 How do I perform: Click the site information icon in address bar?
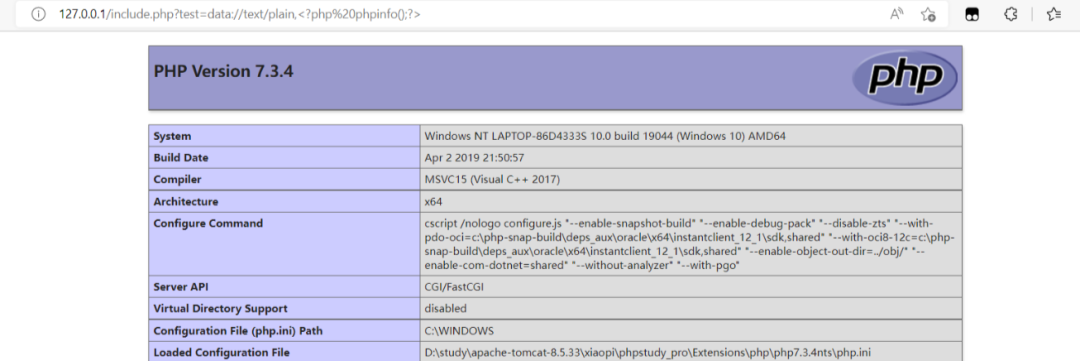[38, 14]
